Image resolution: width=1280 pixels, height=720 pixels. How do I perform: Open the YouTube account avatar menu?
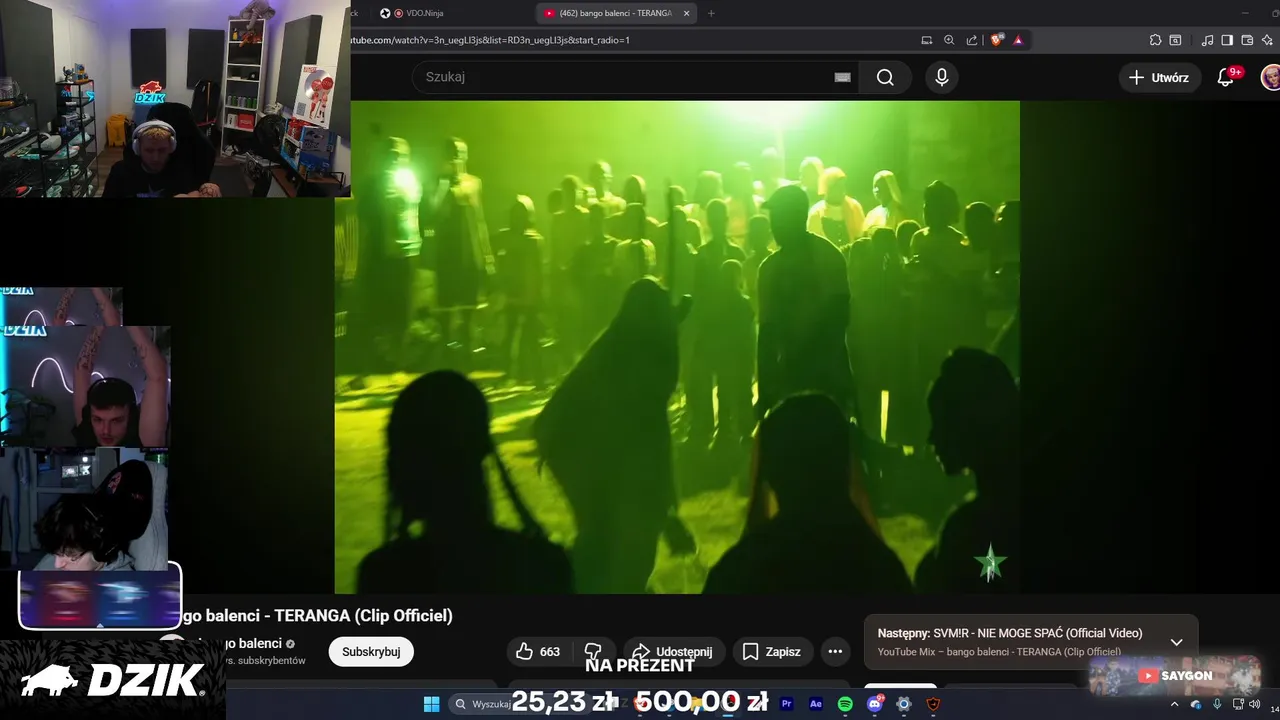(1270, 77)
